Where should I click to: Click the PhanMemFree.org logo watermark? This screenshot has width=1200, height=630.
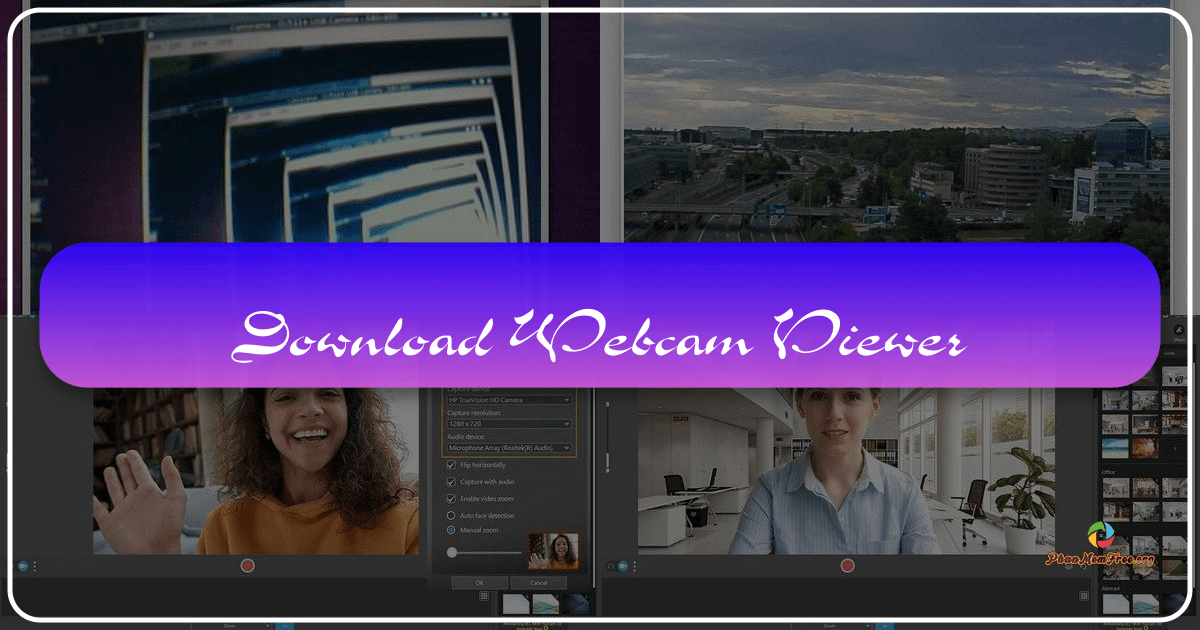point(1100,535)
